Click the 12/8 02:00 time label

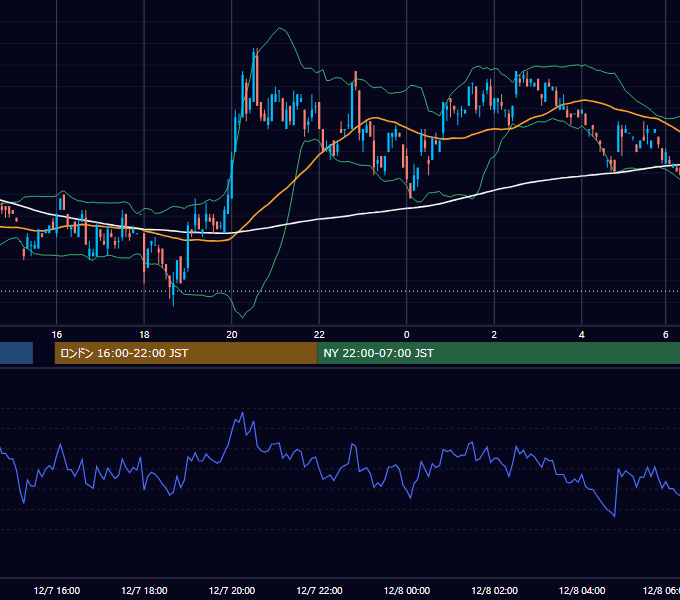point(494,590)
